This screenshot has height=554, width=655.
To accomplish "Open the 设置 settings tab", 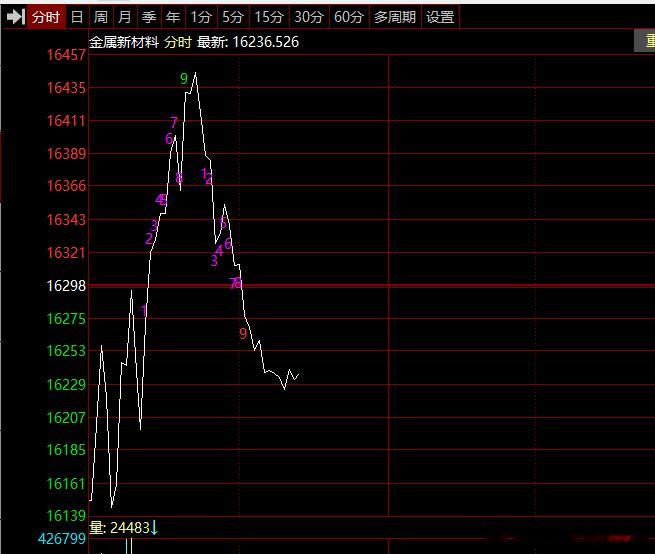I will pos(440,17).
